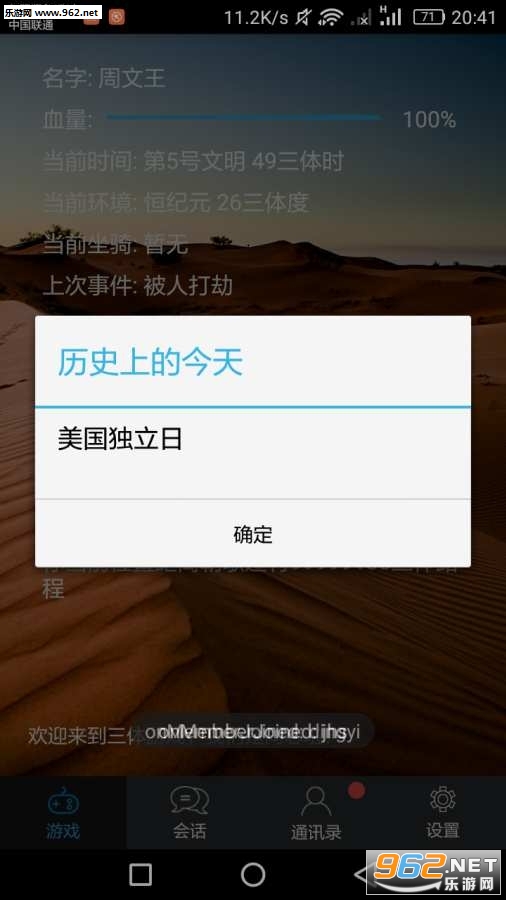Tap the battery indicator in status bar
Image resolution: width=506 pixels, height=900 pixels.
[429, 17]
